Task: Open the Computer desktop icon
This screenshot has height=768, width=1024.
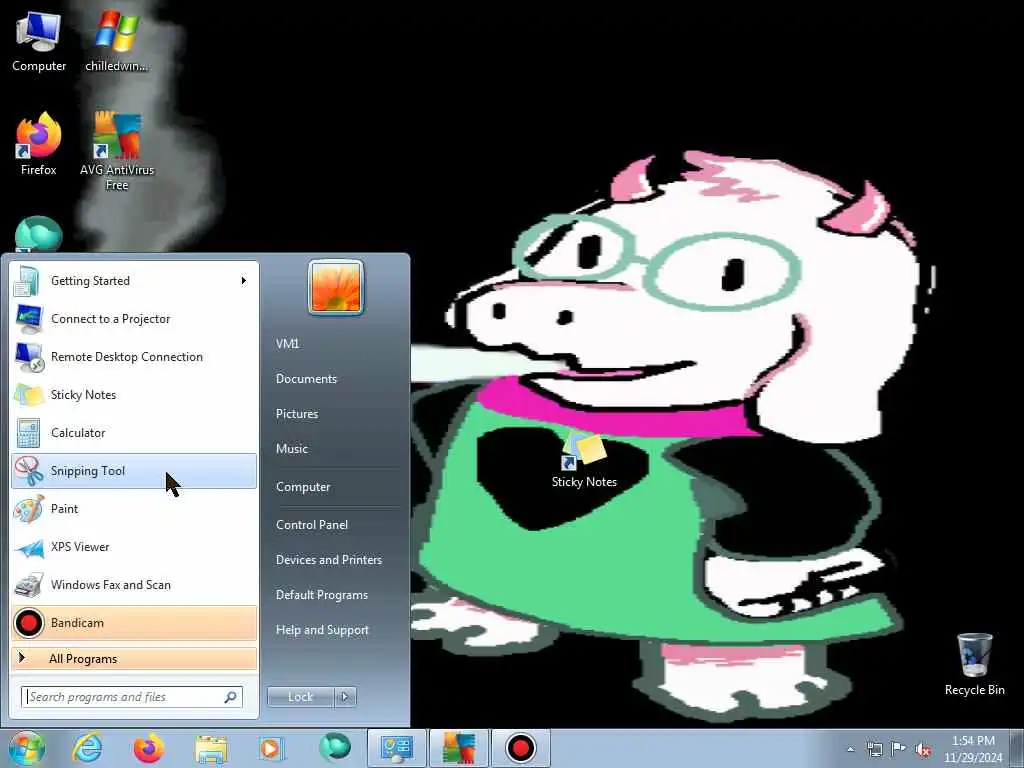Action: click(39, 40)
